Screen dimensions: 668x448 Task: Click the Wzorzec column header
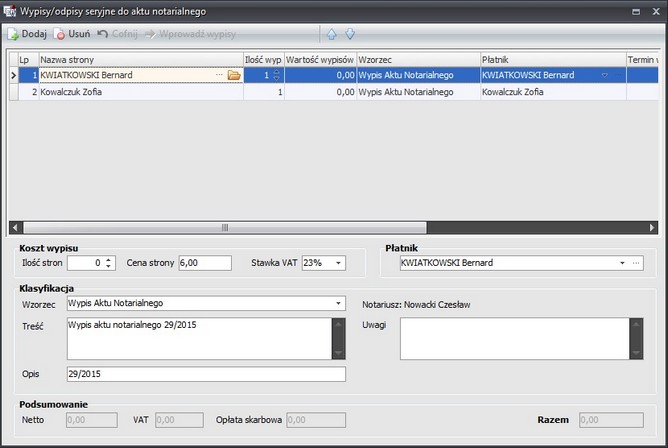[x=416, y=59]
